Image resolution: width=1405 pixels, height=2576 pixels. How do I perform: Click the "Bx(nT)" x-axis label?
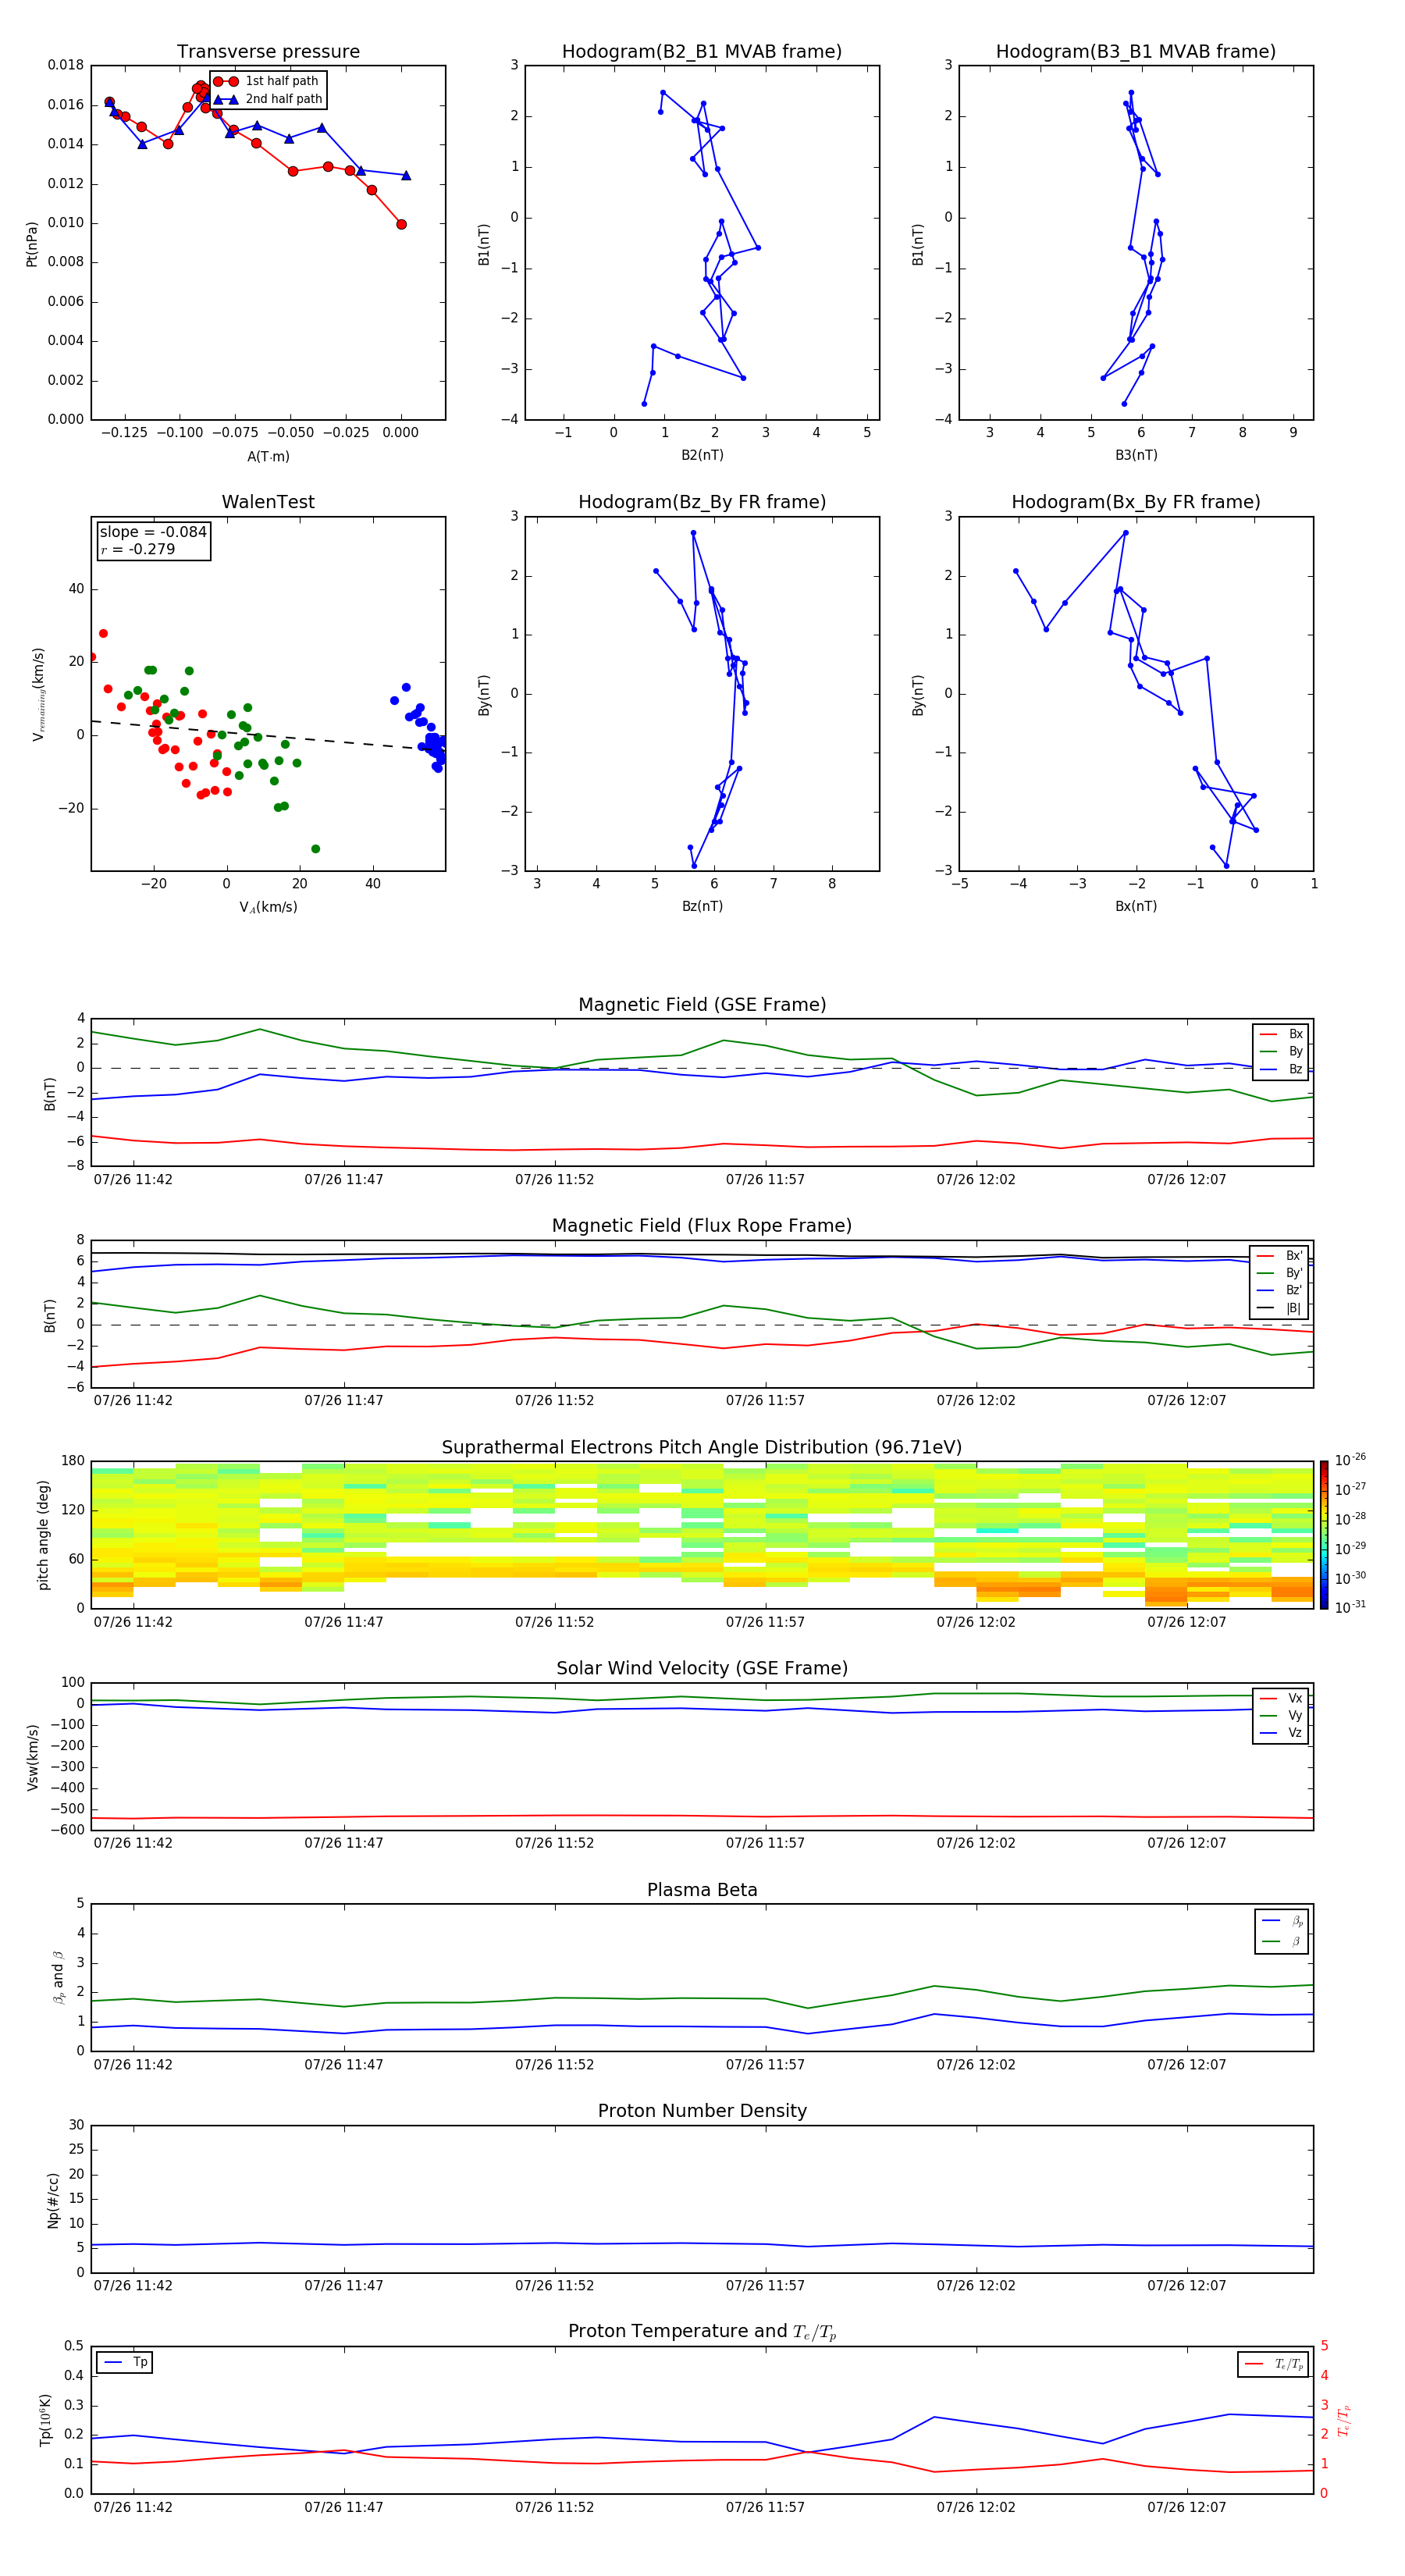pos(1136,906)
